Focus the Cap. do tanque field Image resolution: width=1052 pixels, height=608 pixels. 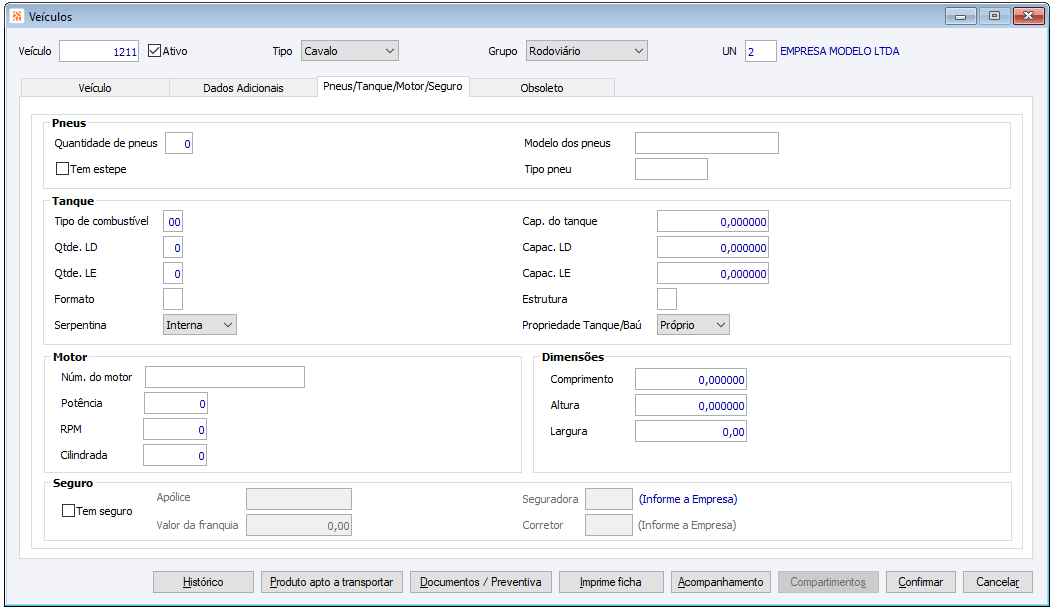(x=713, y=221)
